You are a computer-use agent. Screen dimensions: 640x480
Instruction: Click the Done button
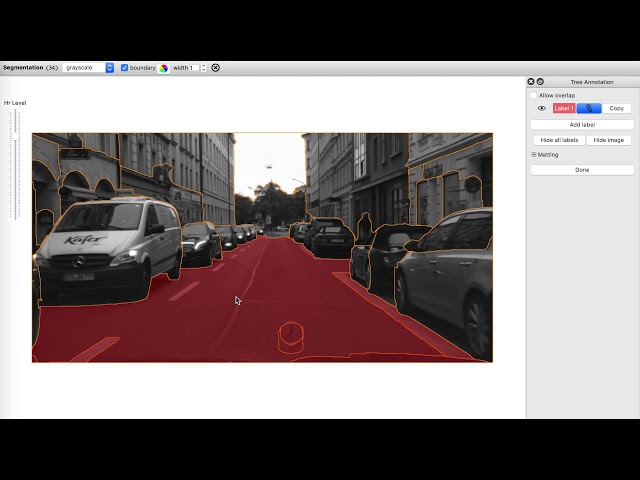click(x=582, y=170)
